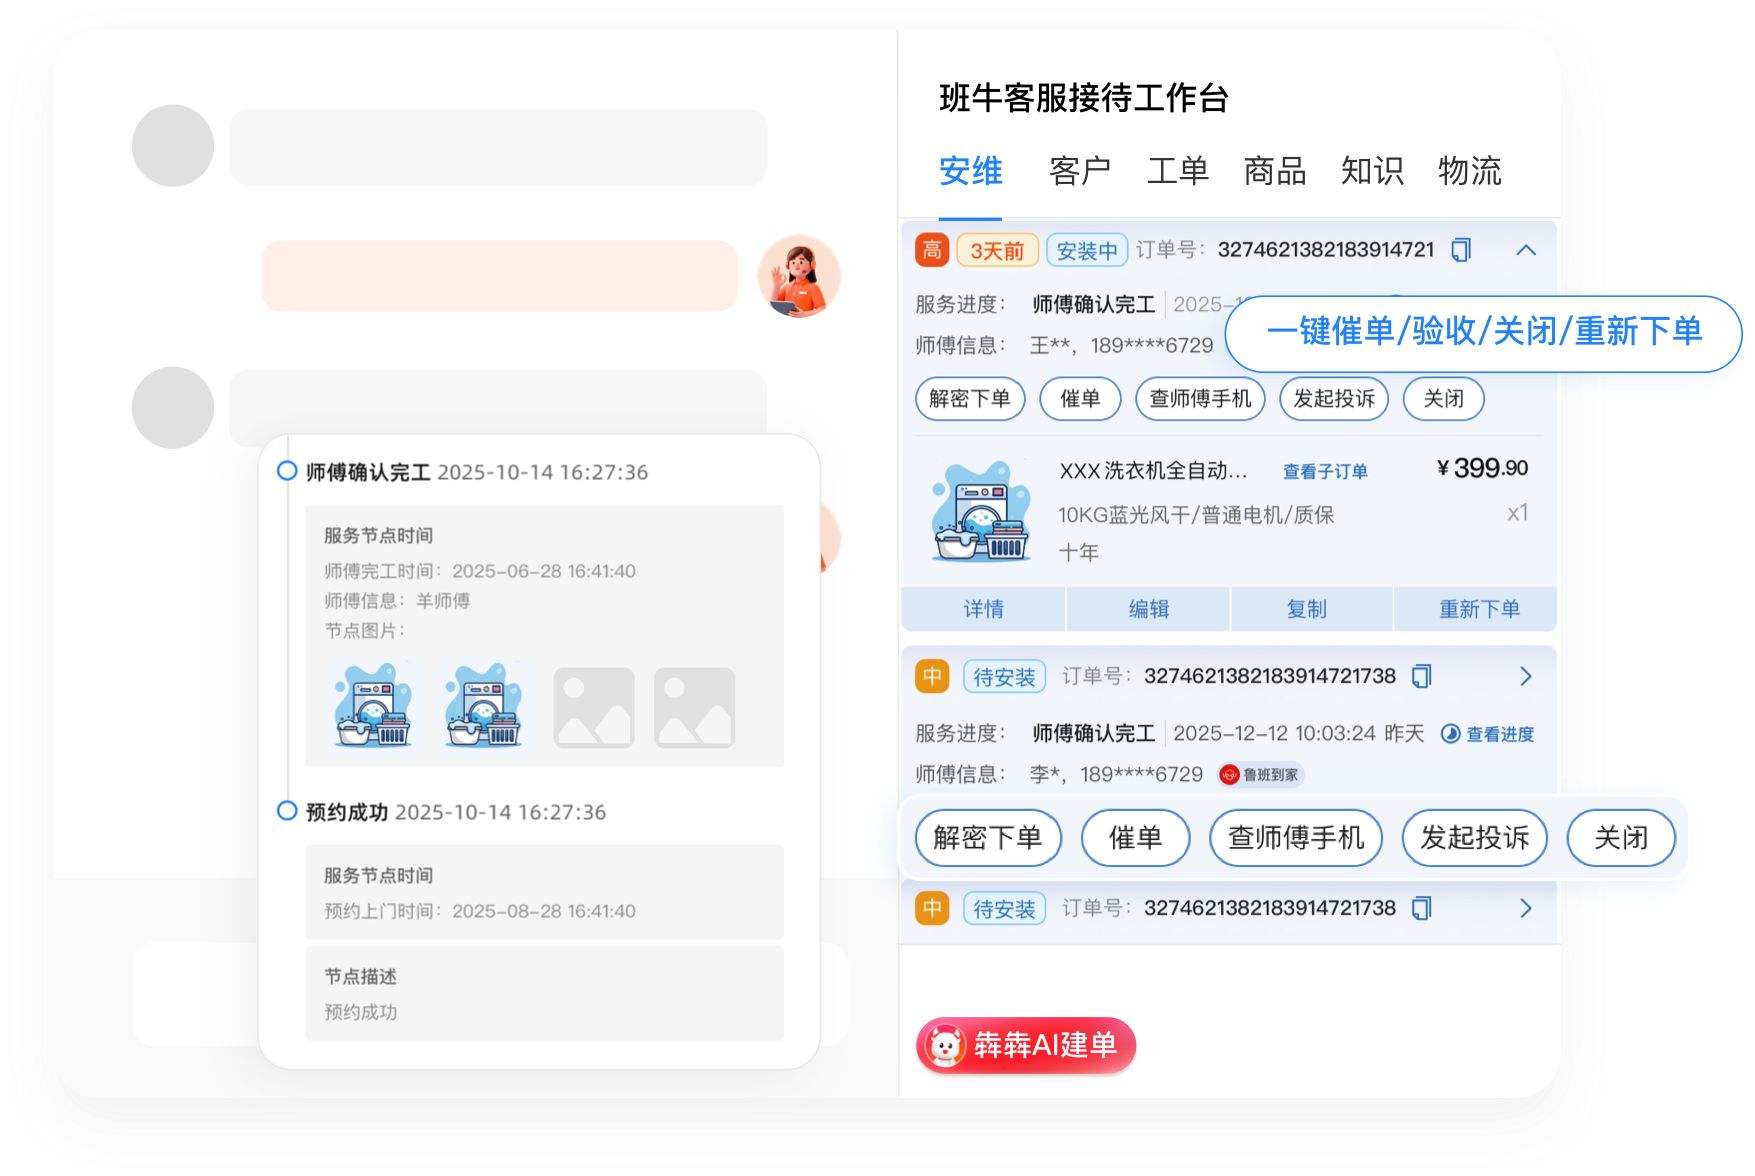The height and width of the screenshot is (1176, 1755).
Task: Click 待安装 tag in third order
Action: 1004,909
